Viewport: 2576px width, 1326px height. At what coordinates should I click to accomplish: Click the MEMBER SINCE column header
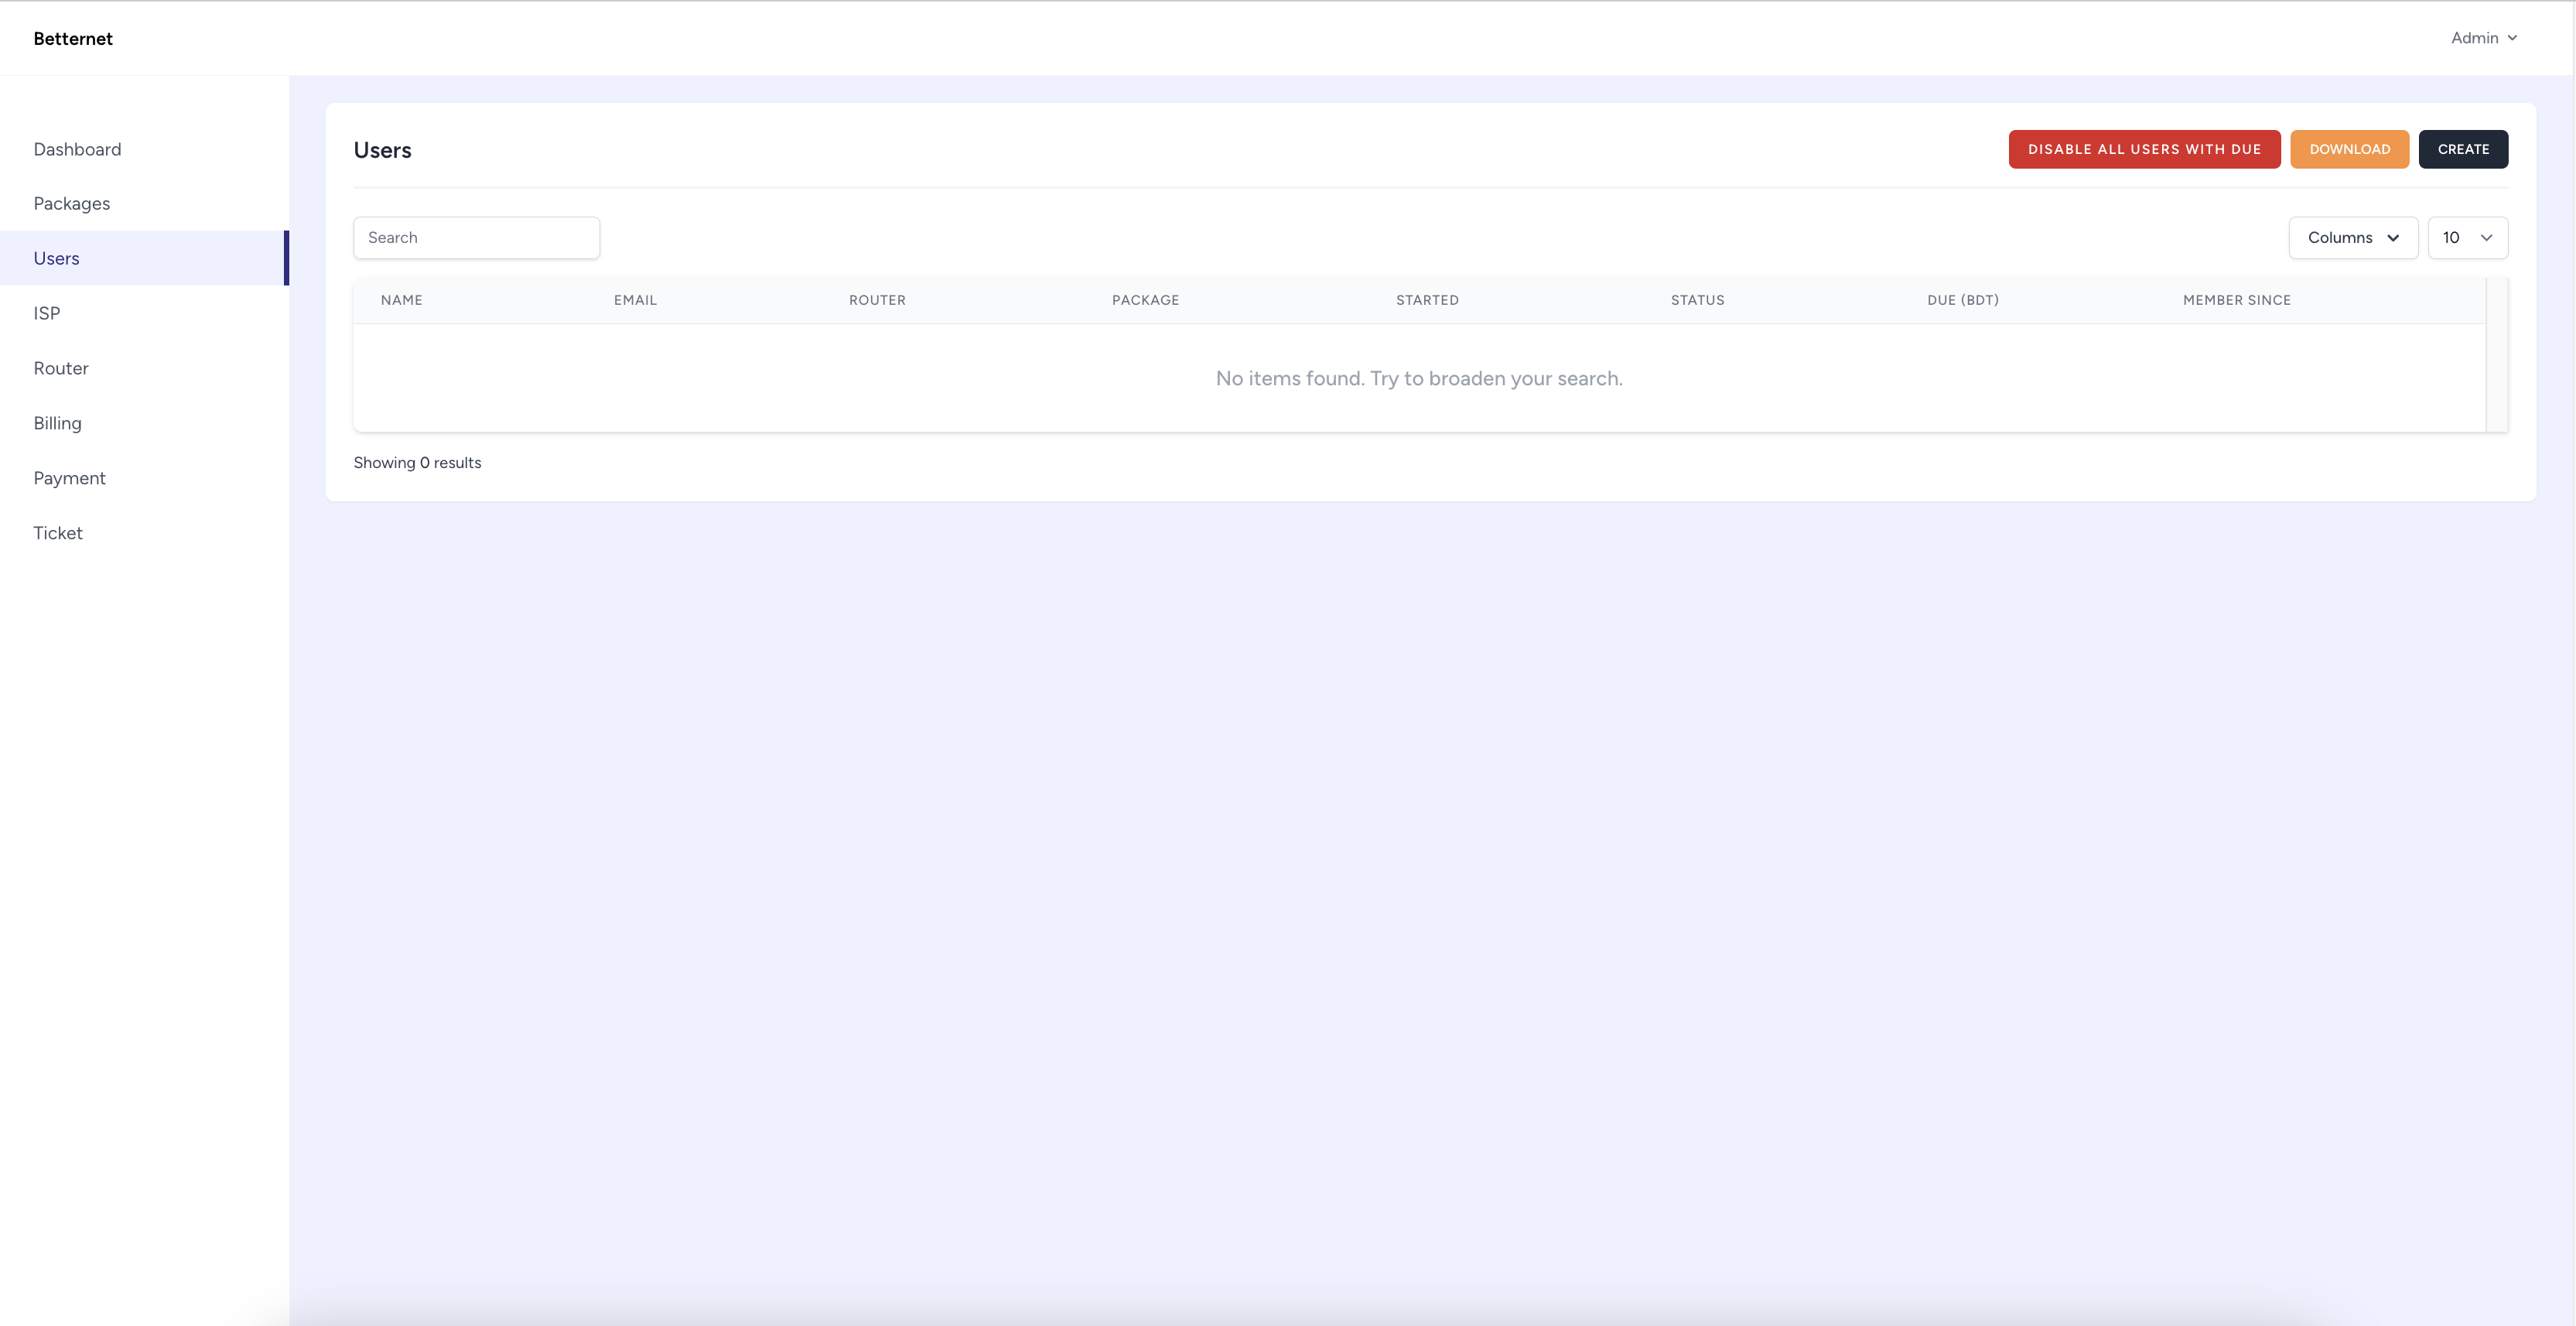click(2237, 300)
